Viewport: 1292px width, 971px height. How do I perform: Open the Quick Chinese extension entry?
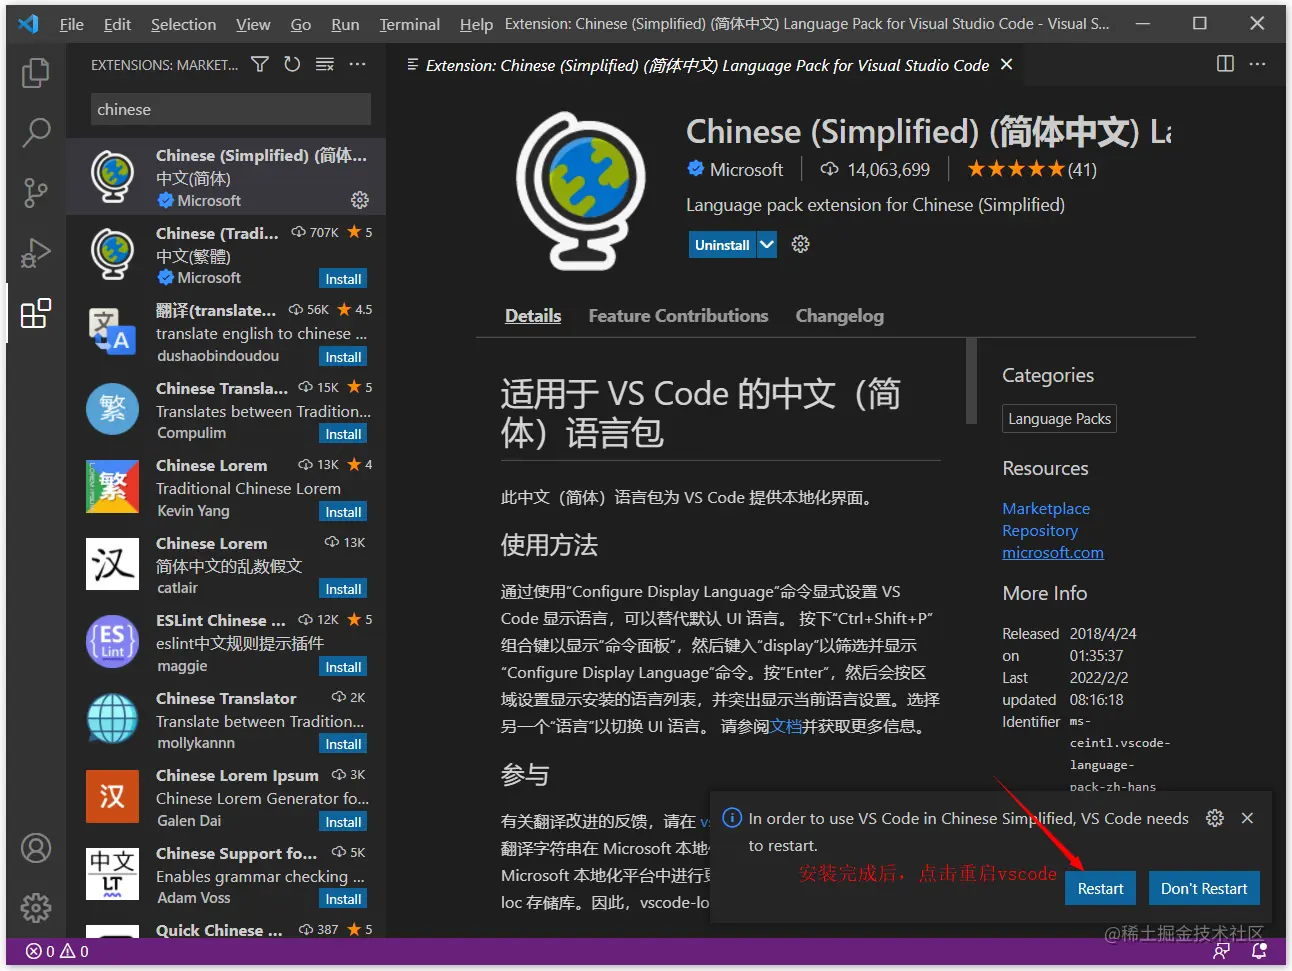[226, 930]
